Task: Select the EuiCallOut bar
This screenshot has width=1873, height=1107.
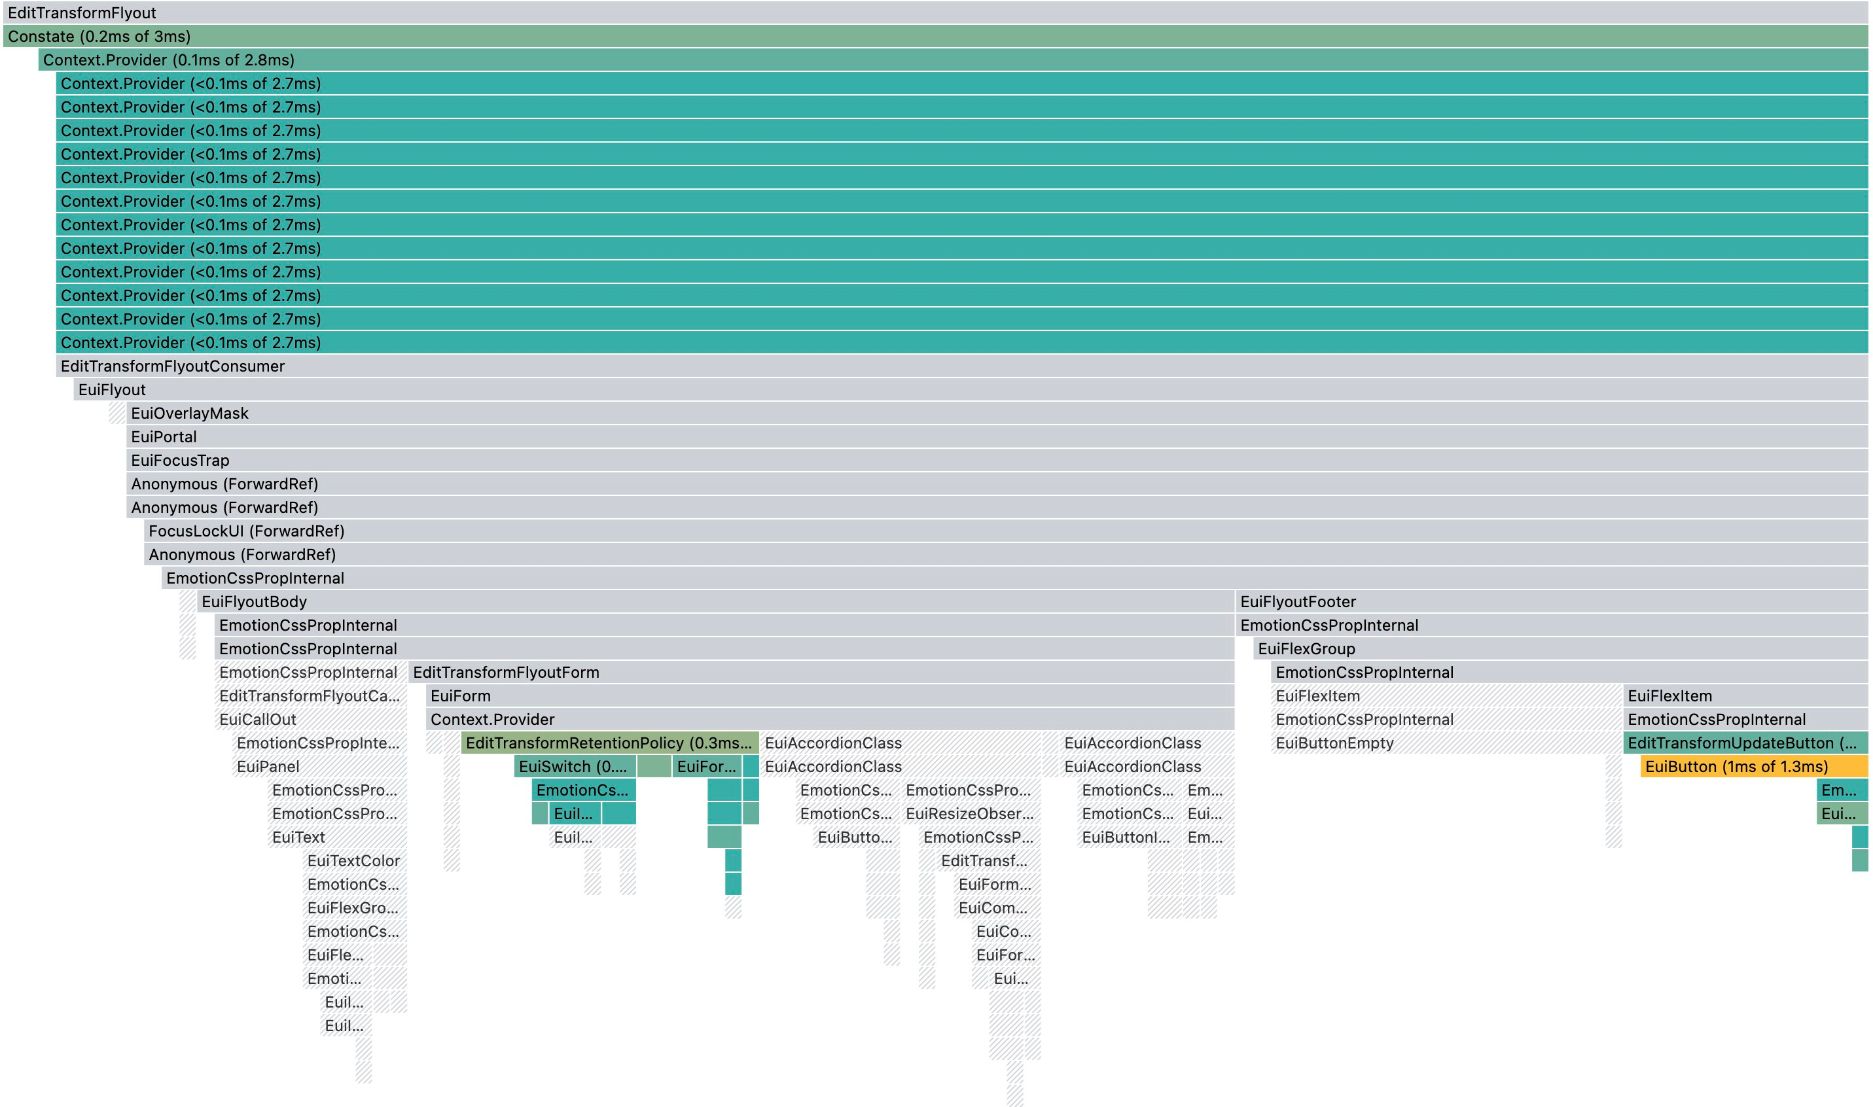Action: pos(311,719)
